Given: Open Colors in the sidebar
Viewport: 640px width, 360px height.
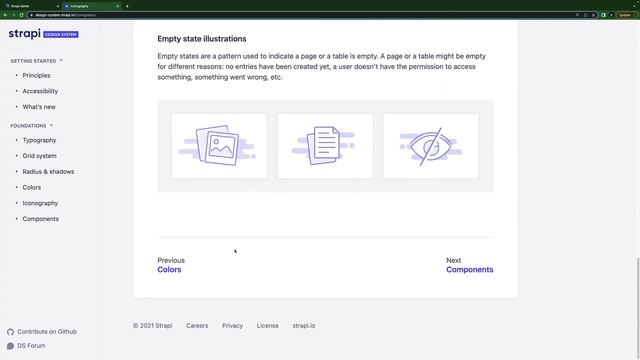Looking at the screenshot, I should pyautogui.click(x=31, y=187).
